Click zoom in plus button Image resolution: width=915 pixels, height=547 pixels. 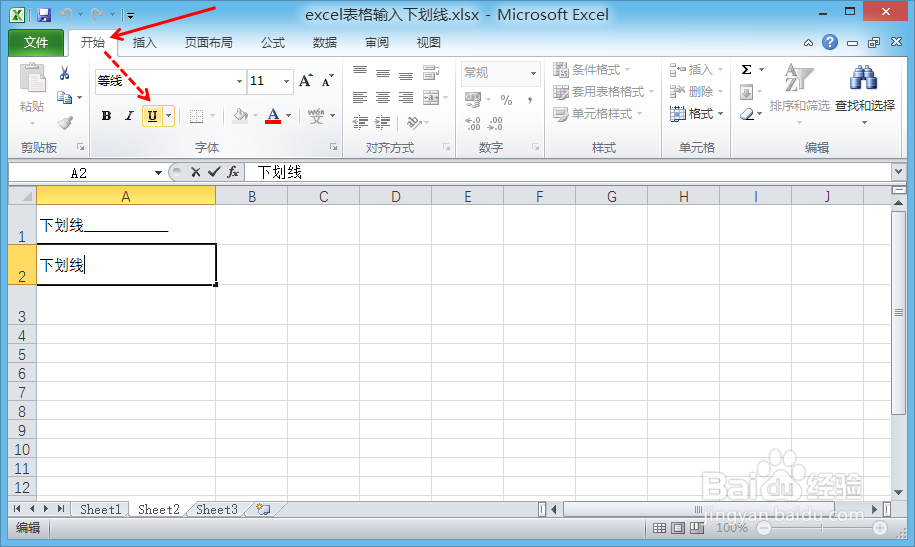879,528
